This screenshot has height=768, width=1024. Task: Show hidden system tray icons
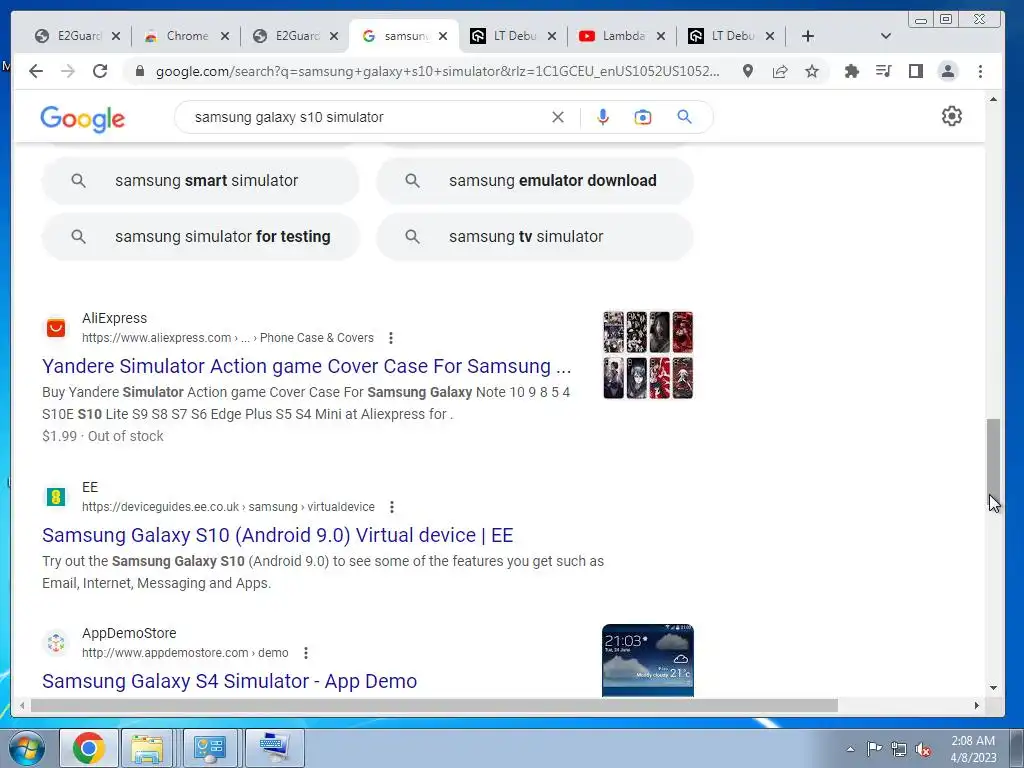tap(850, 749)
